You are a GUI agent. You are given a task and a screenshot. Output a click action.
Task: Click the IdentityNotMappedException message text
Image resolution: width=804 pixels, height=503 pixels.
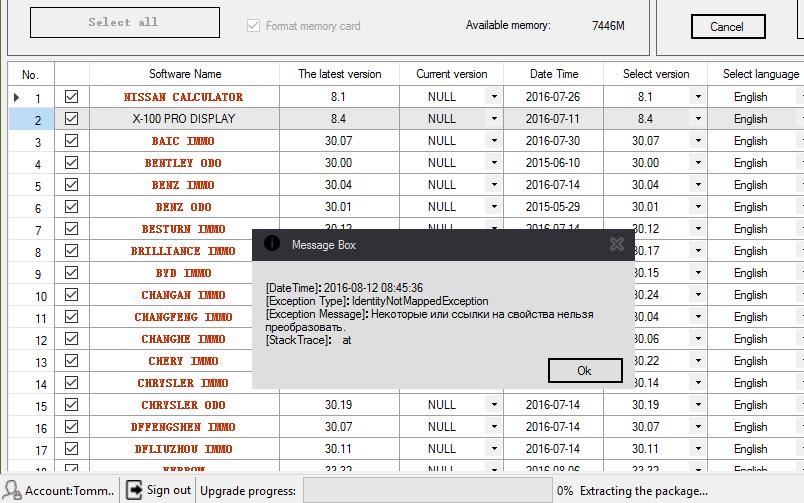pos(420,301)
